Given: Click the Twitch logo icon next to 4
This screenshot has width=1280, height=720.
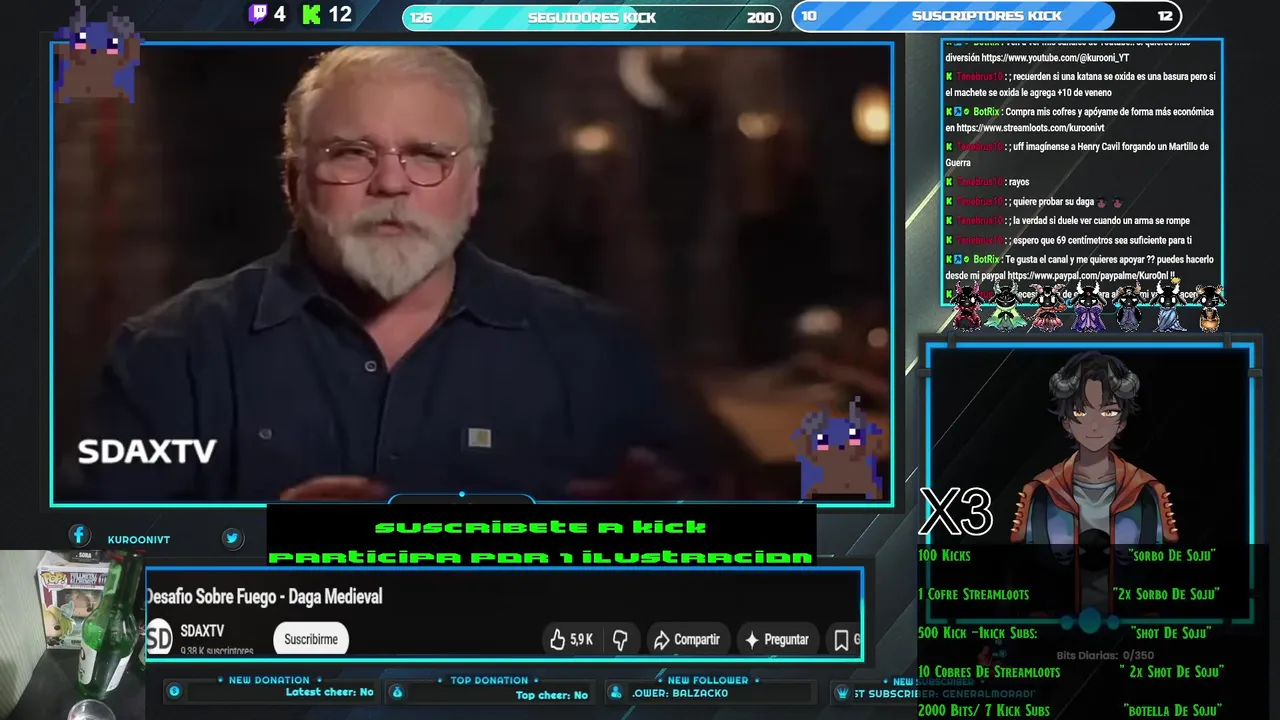Looking at the screenshot, I should tap(258, 14).
